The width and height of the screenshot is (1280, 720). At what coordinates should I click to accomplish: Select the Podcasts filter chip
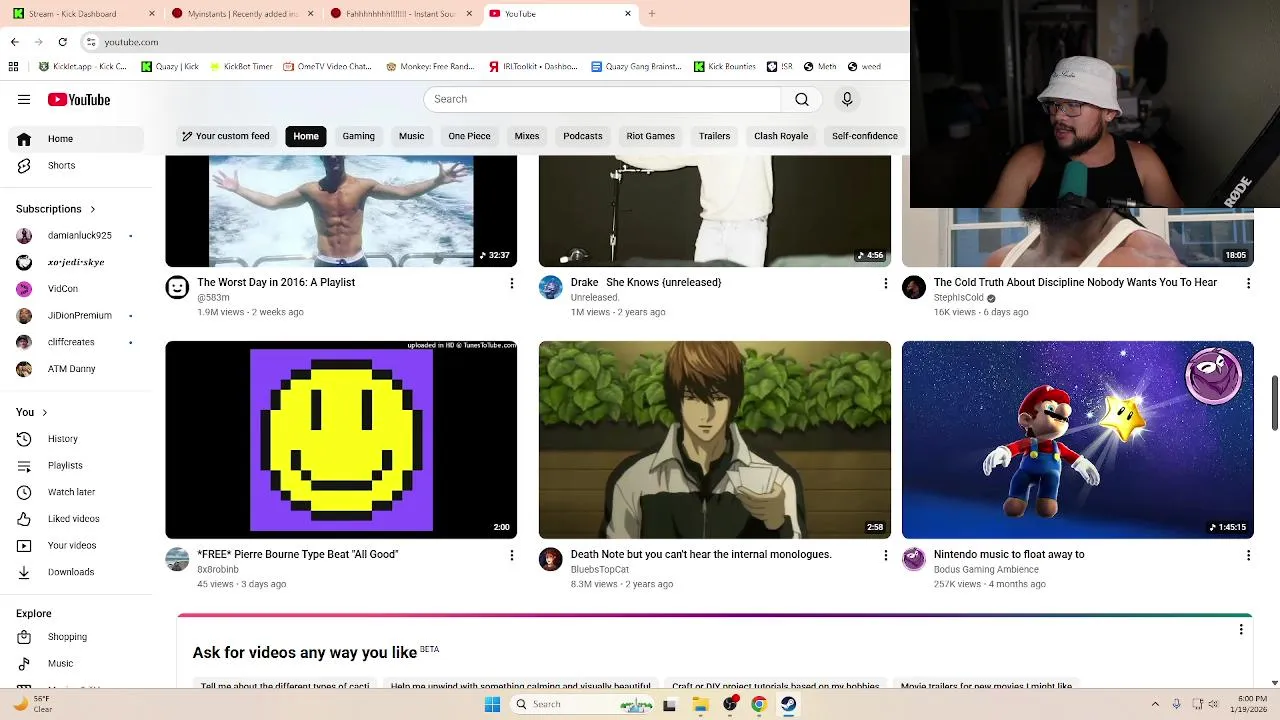pos(582,136)
